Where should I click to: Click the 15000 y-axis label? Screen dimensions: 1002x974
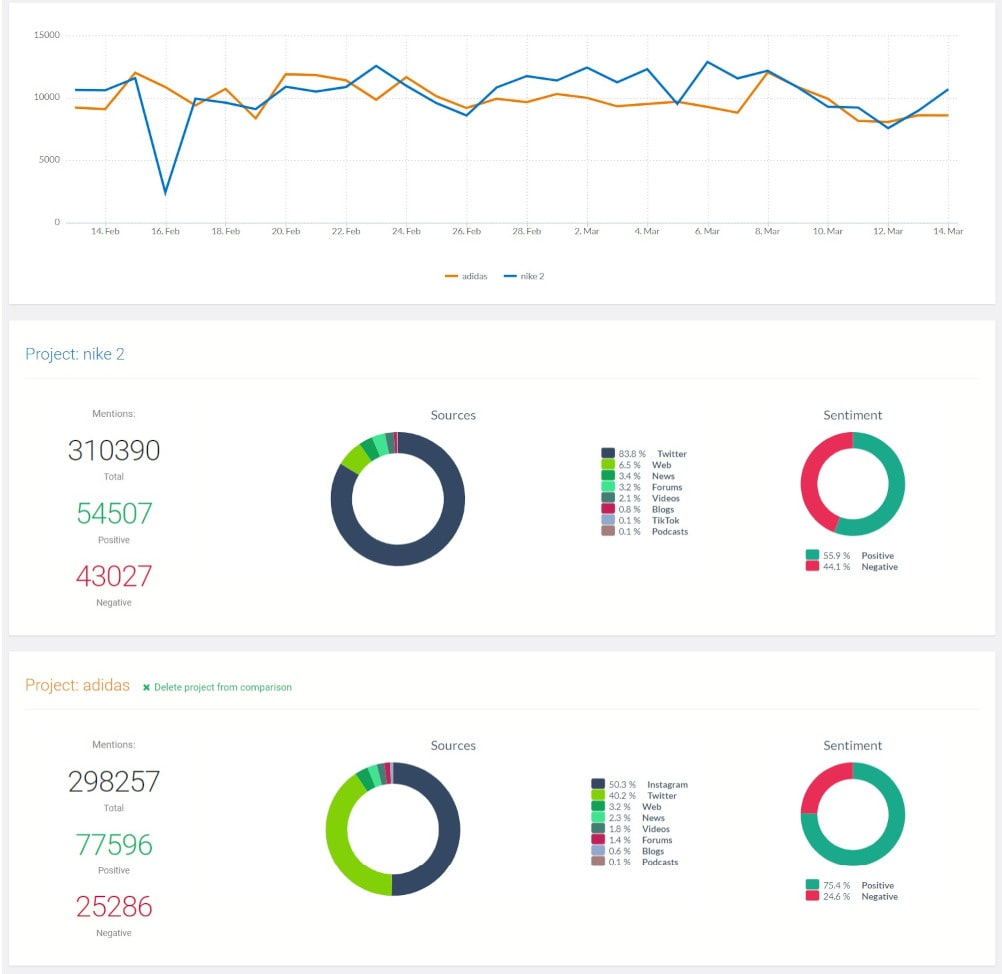pos(47,35)
